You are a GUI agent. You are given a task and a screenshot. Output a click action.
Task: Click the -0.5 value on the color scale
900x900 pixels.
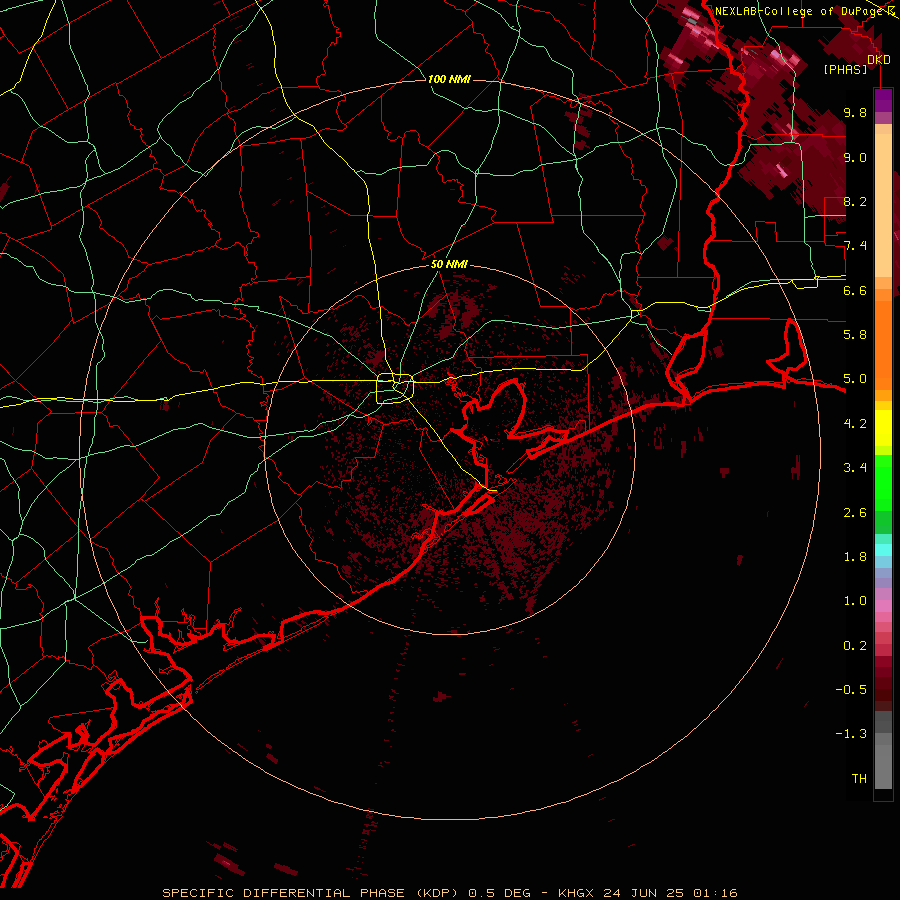(x=851, y=690)
